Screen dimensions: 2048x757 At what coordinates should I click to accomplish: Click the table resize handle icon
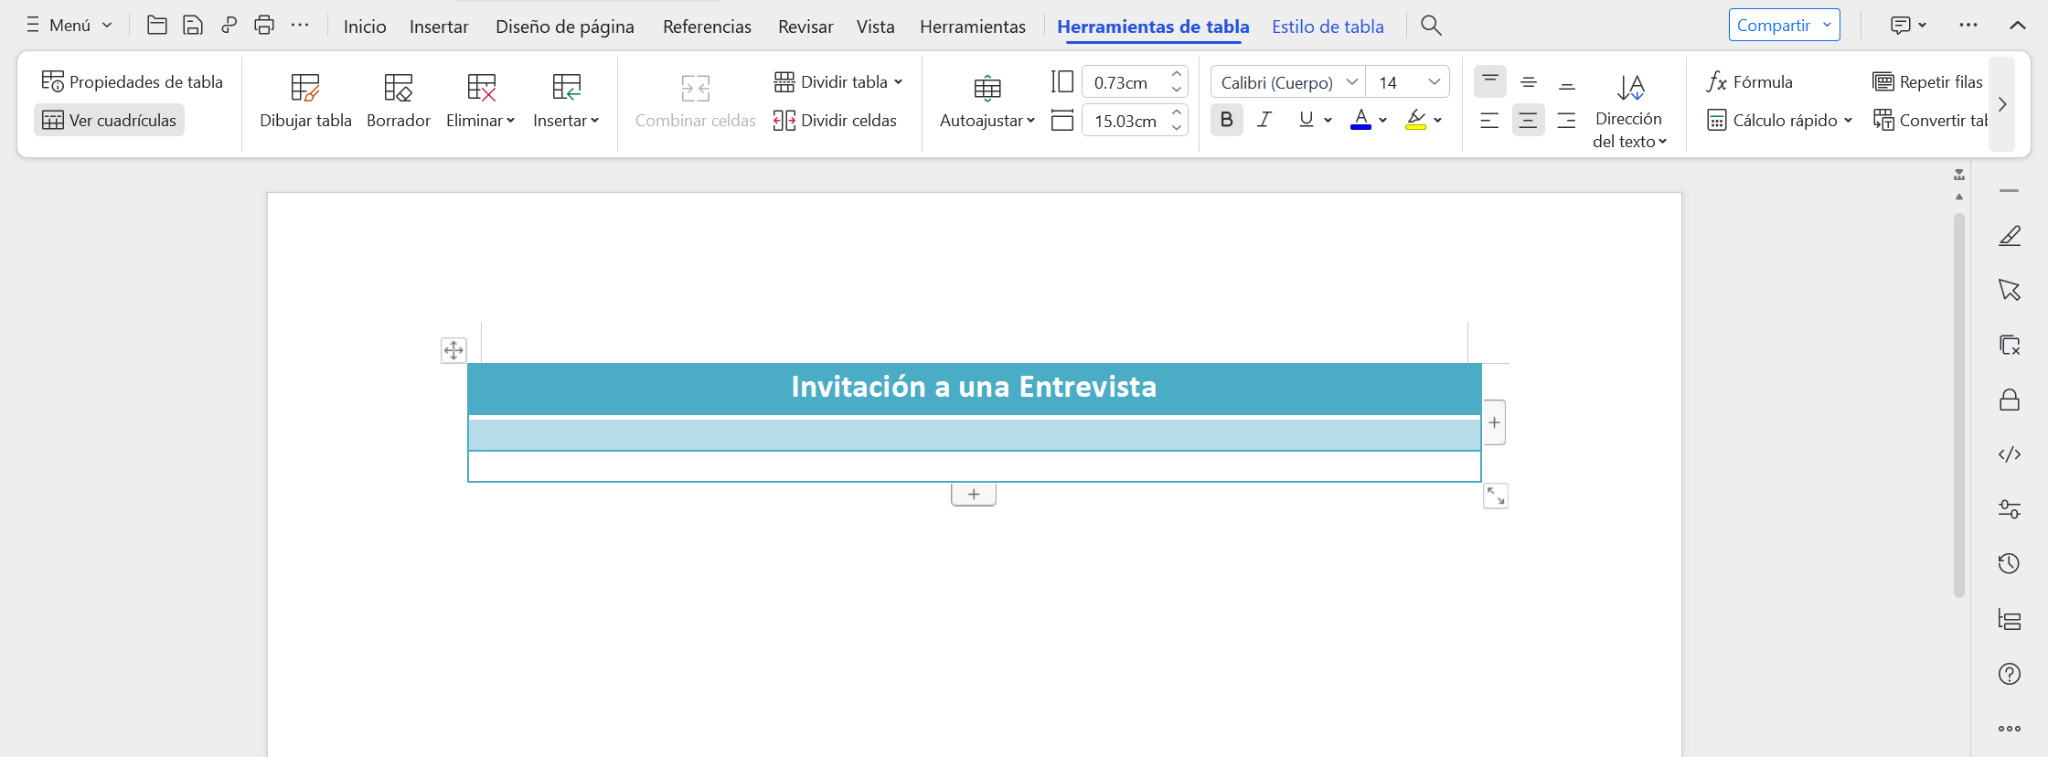[1496, 496]
